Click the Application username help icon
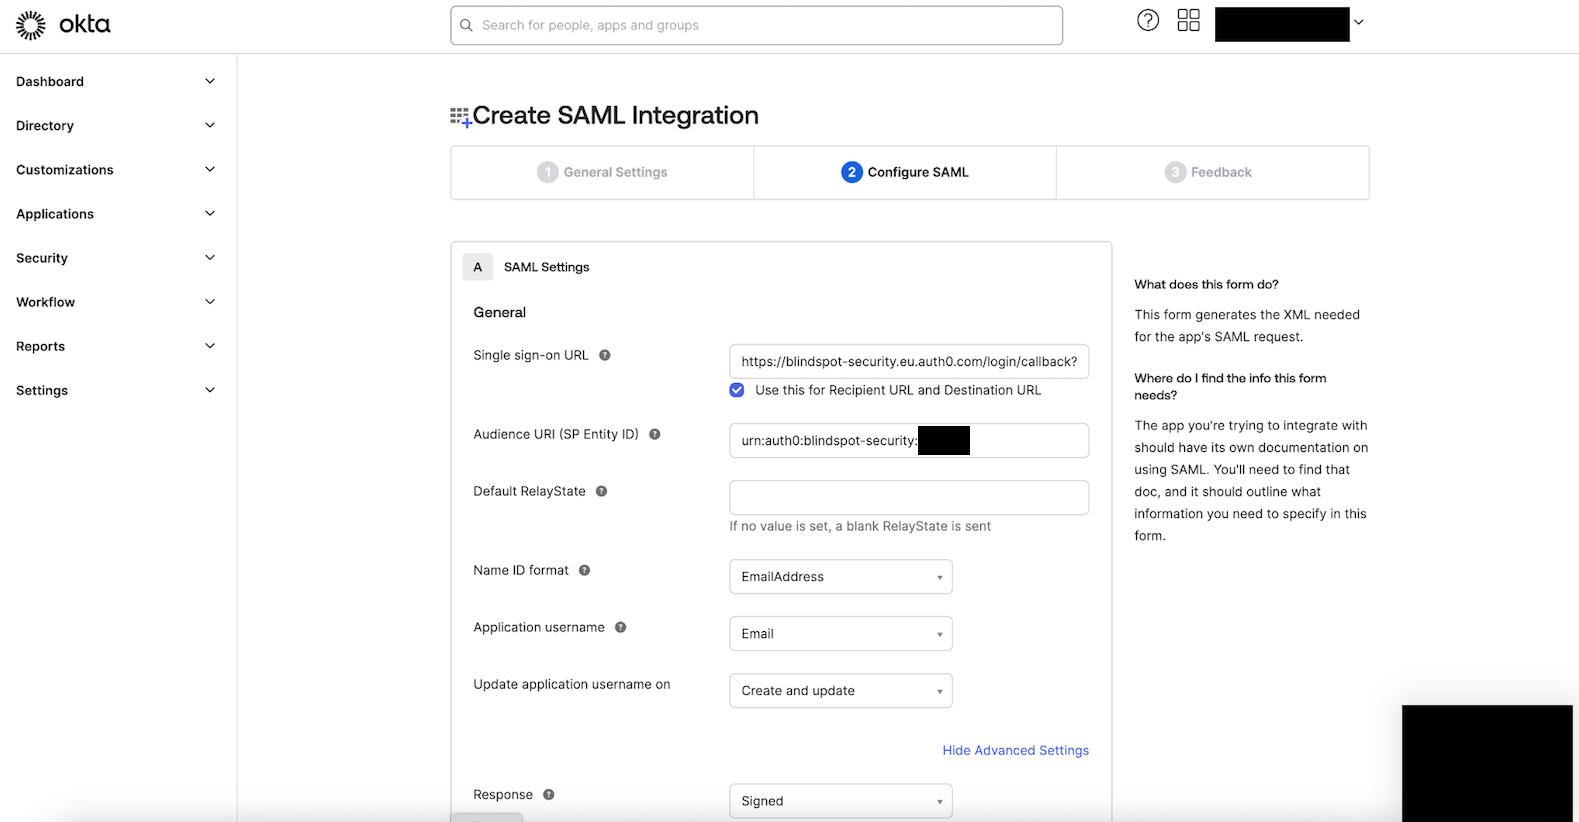 [x=621, y=627]
